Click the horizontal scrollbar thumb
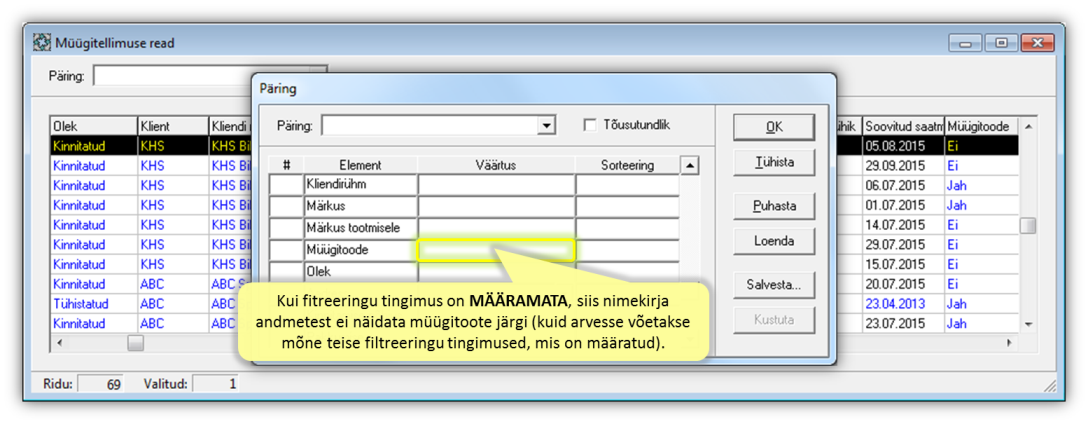Viewport: 1088px width, 424px height. click(x=135, y=343)
